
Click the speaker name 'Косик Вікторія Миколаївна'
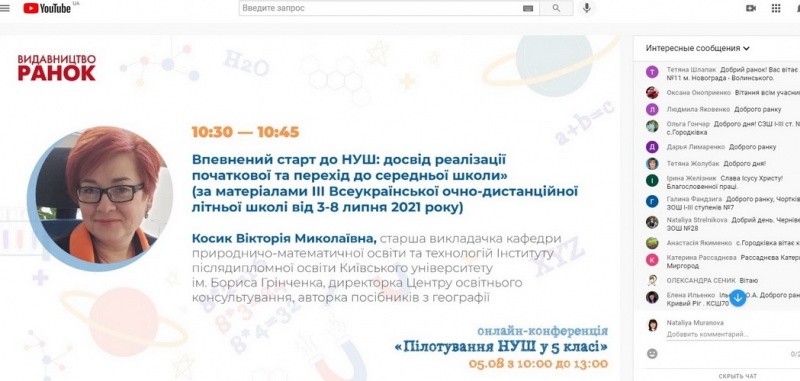(284, 238)
